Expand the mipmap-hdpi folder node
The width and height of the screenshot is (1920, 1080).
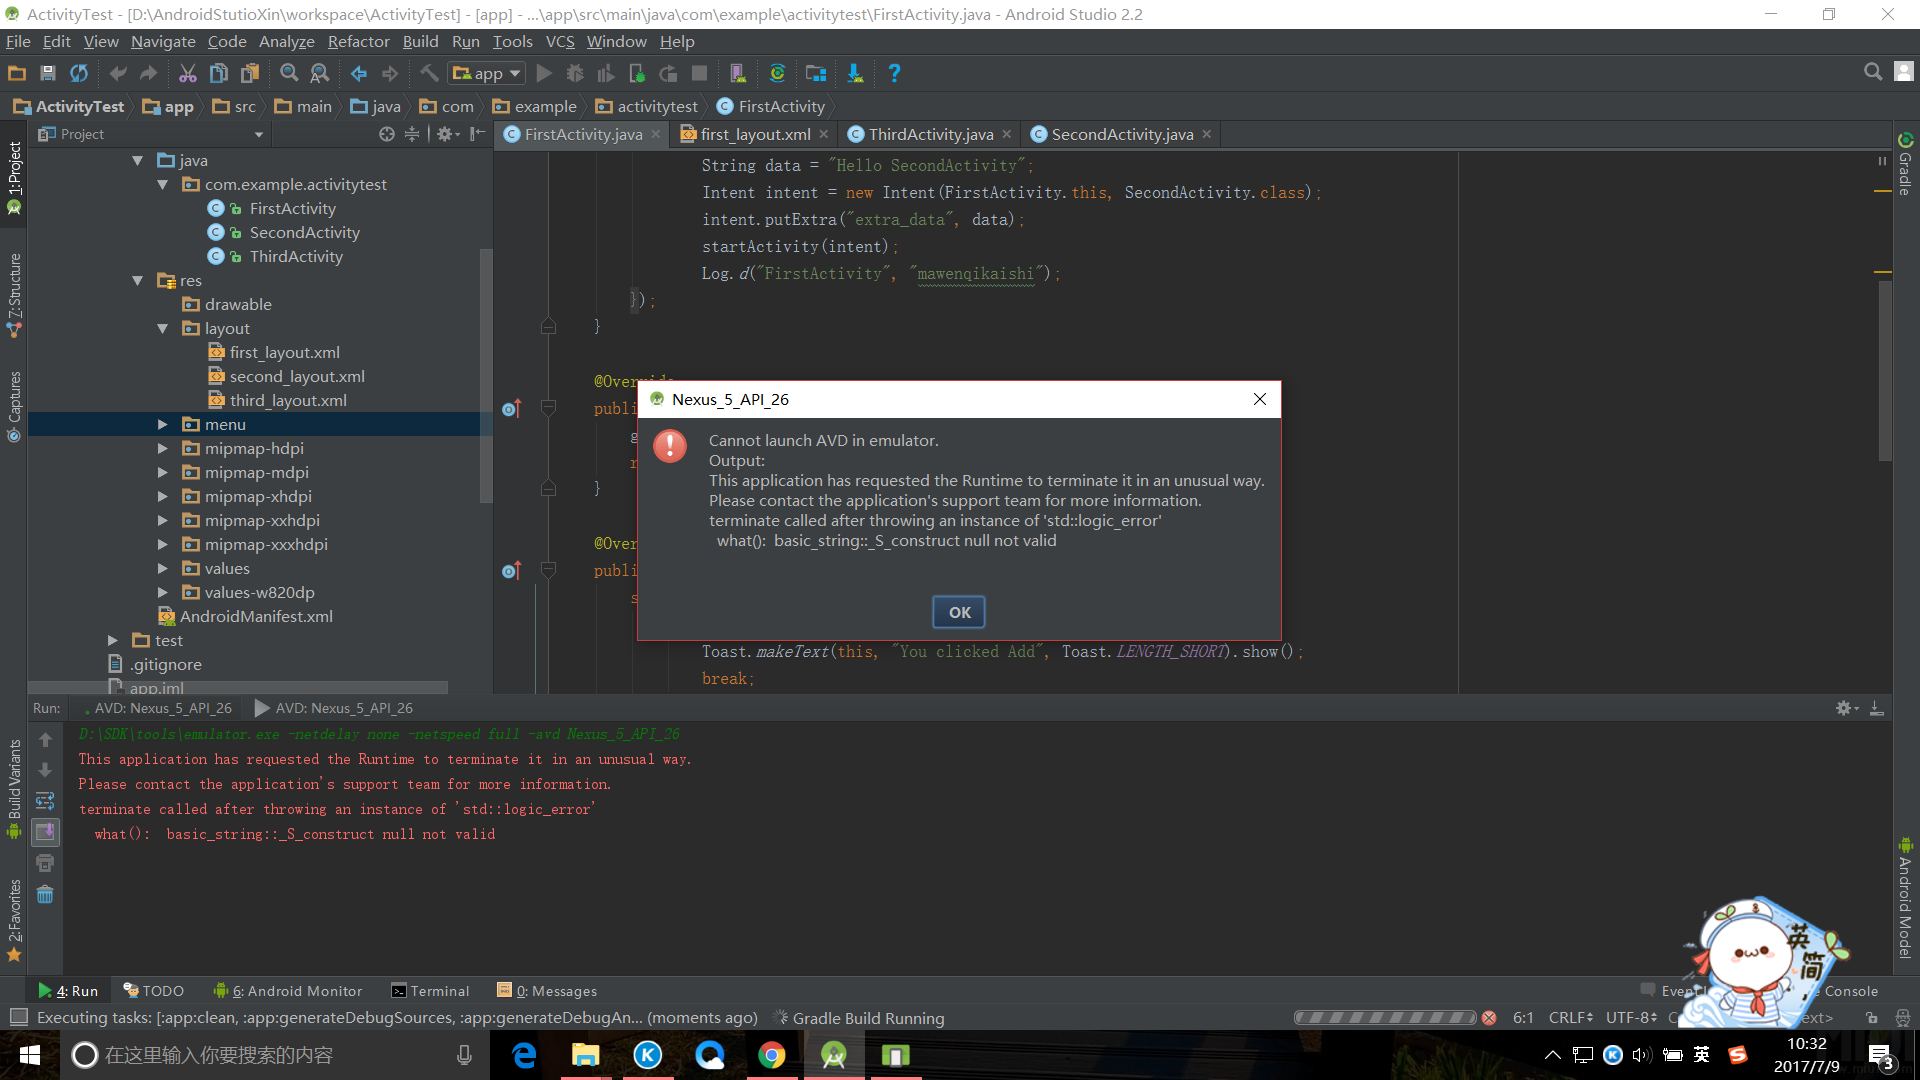(x=162, y=448)
